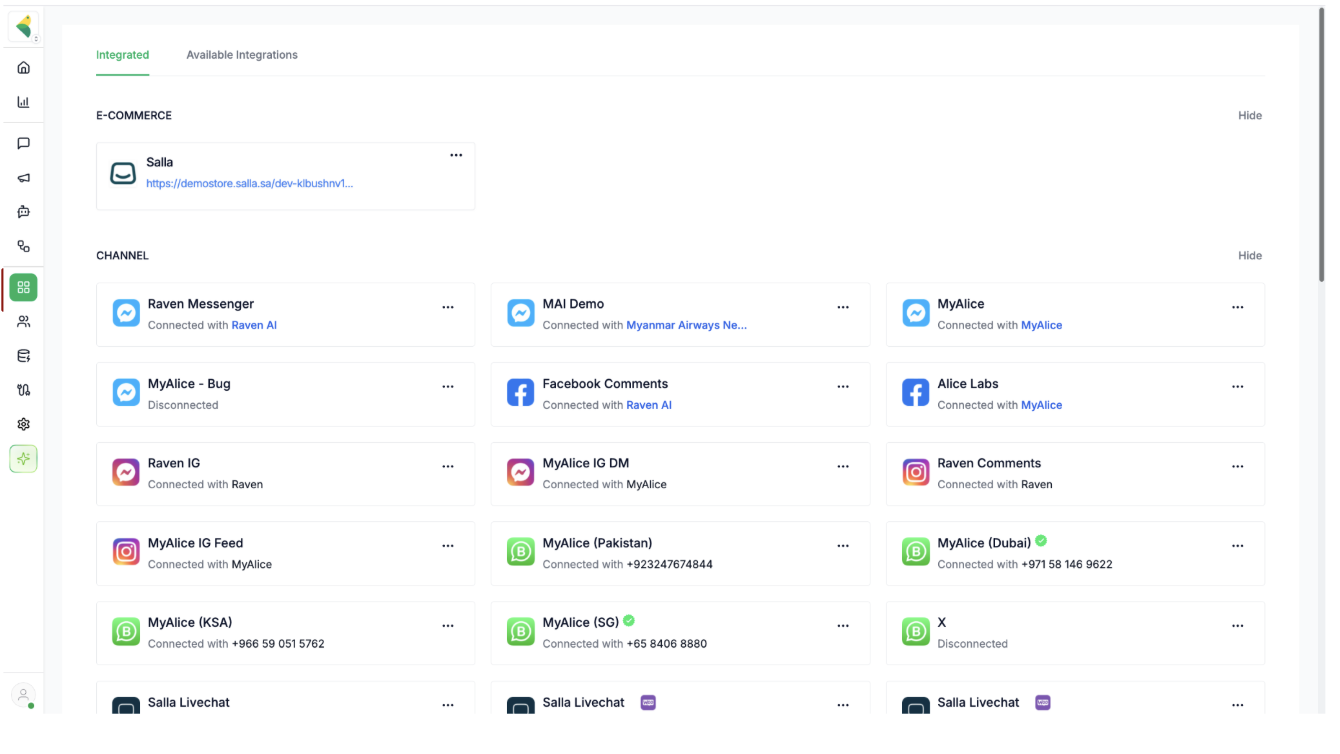1340x754 pixels.
Task: Open the three-dot menu on MyAlice IG DM card
Action: pyautogui.click(x=843, y=467)
